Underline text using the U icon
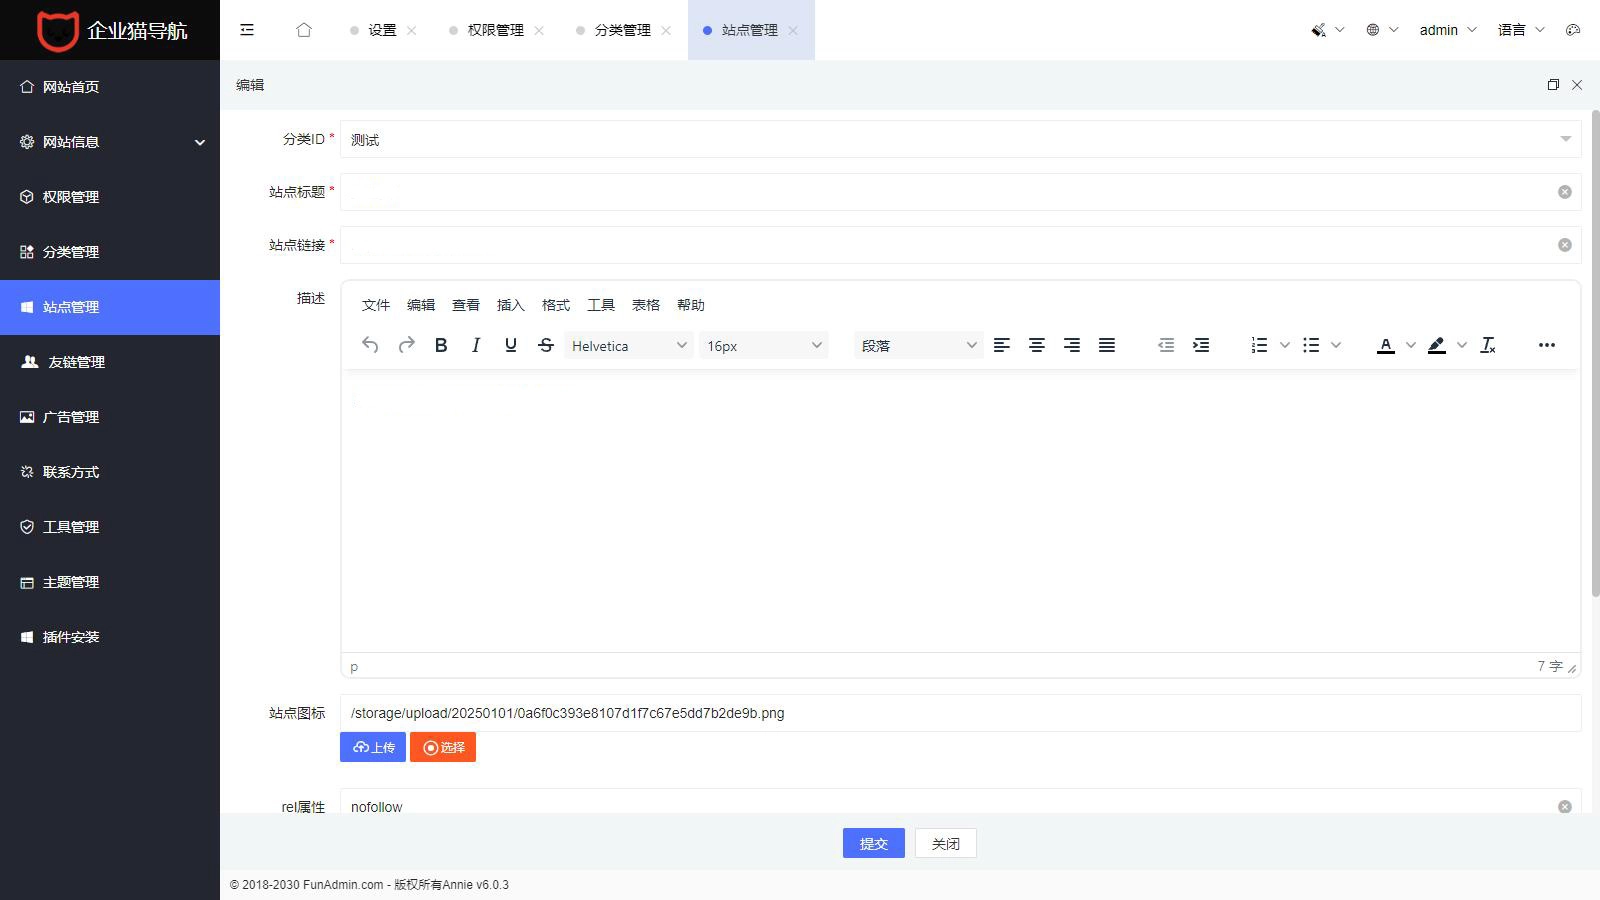 click(511, 345)
